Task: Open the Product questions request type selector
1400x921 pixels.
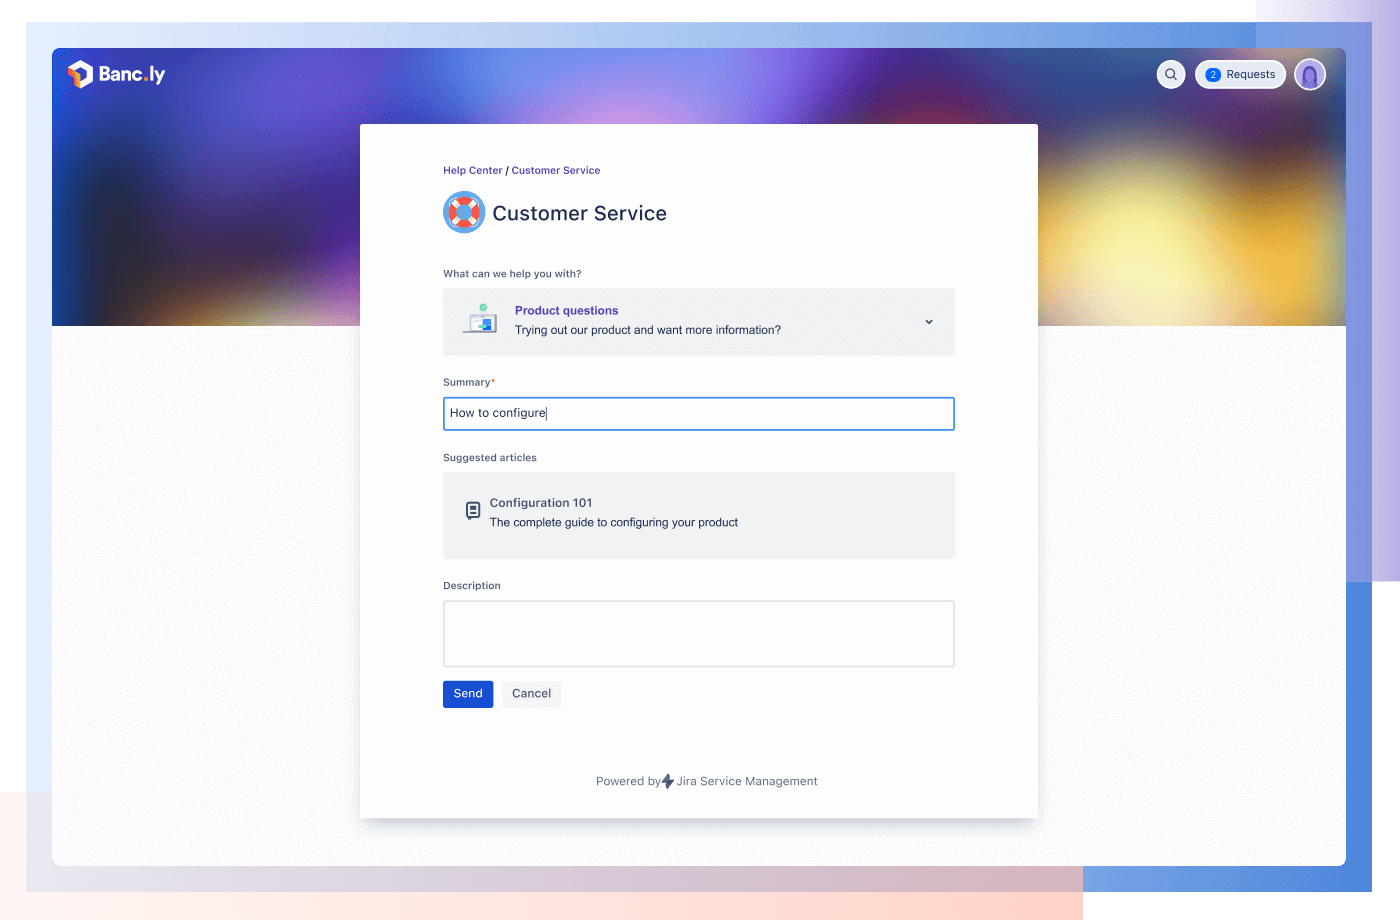Action: point(698,321)
